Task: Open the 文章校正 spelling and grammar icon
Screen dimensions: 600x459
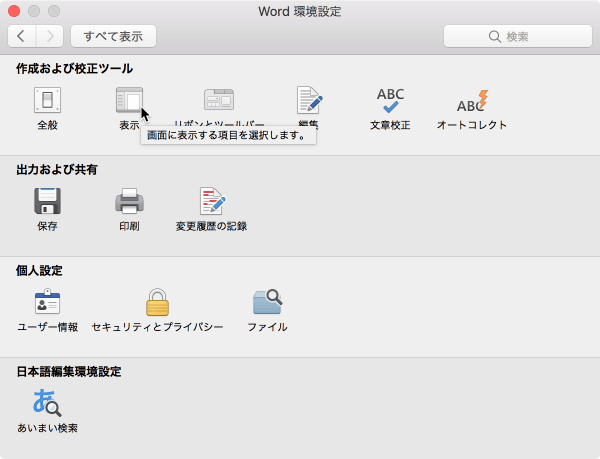Action: pos(390,100)
